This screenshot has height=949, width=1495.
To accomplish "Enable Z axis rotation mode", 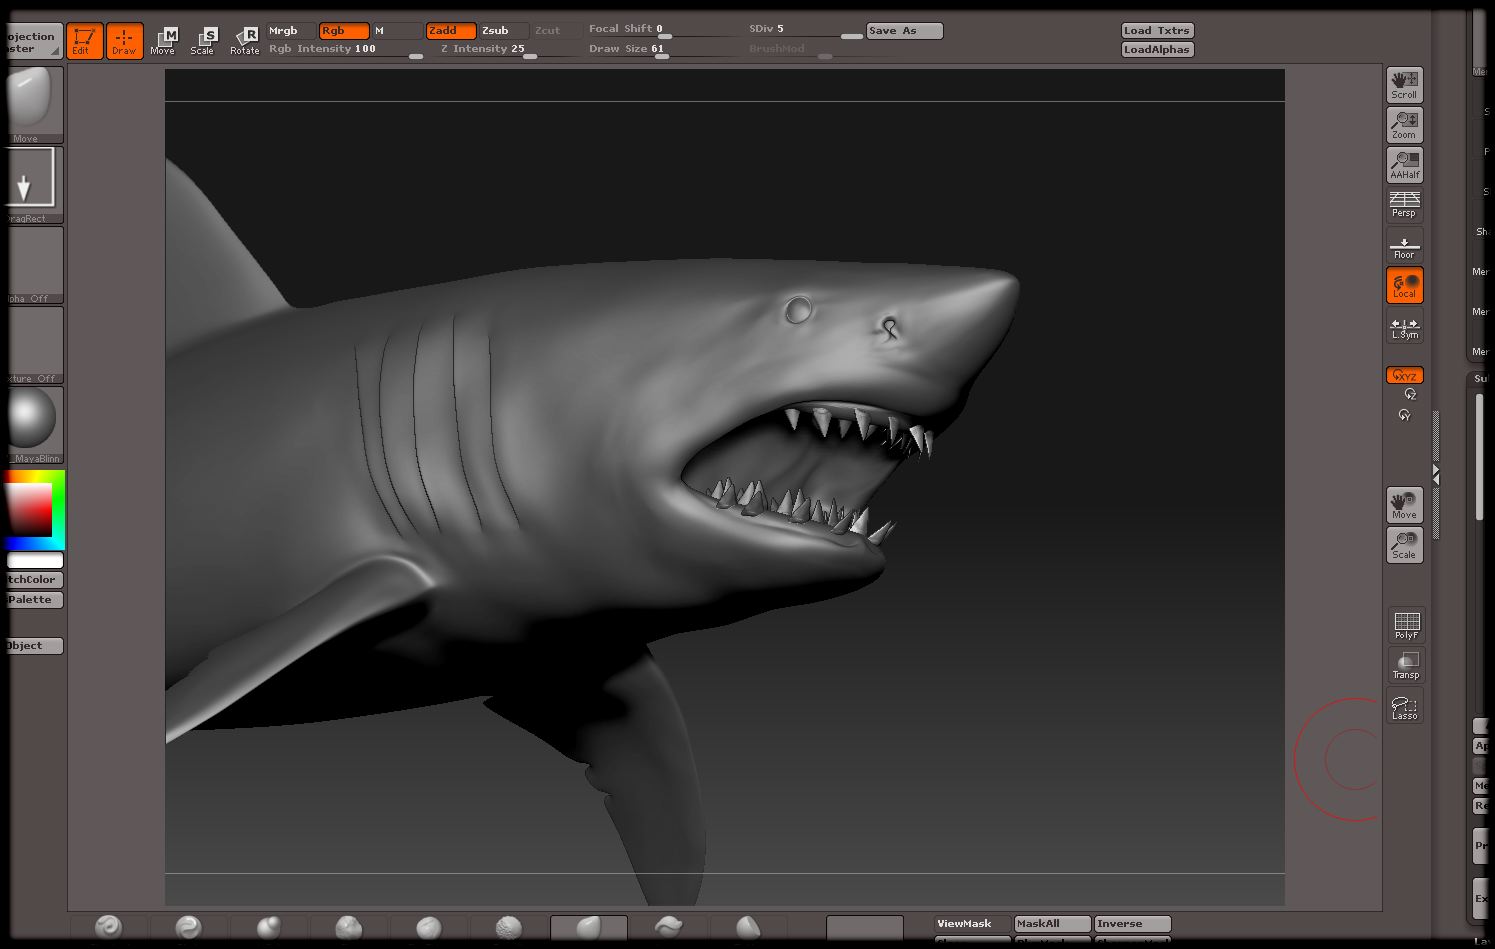I will [1410, 395].
